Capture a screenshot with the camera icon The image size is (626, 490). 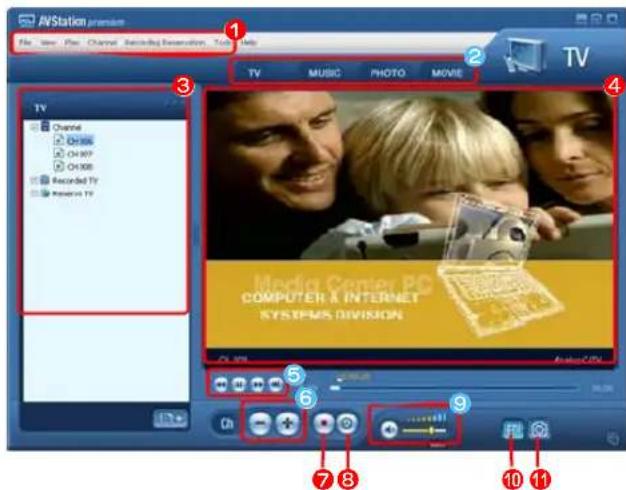(x=539, y=430)
